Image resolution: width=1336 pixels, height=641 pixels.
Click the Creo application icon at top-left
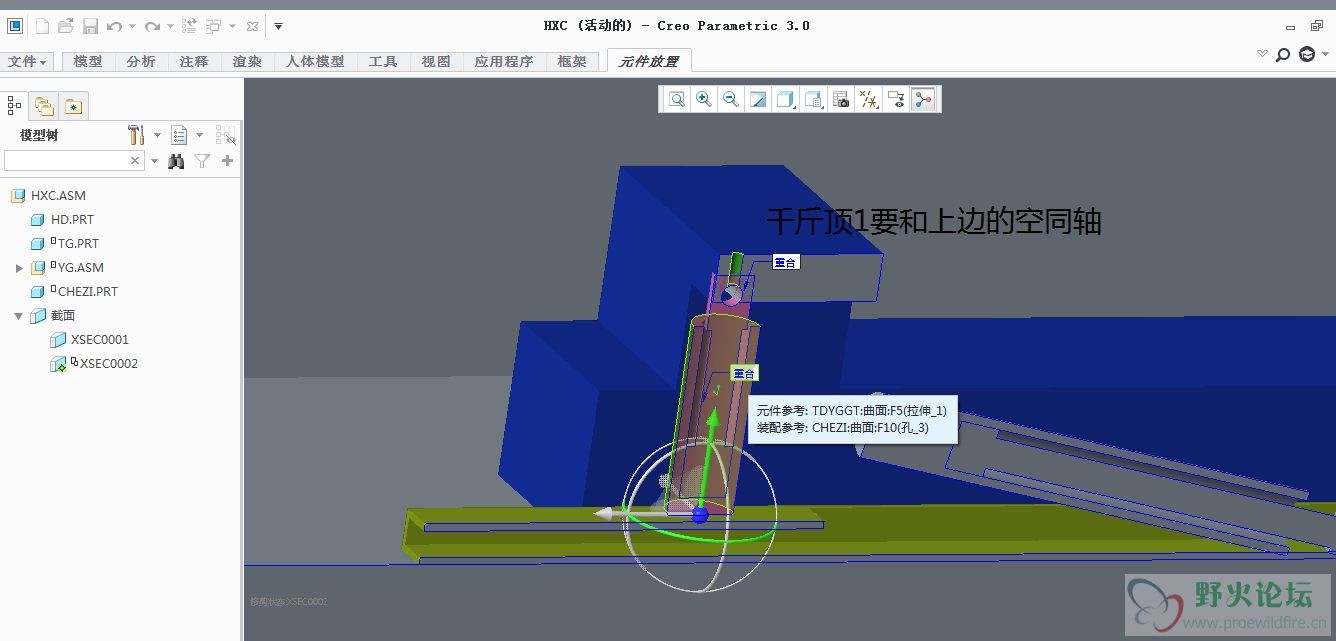tap(15, 26)
